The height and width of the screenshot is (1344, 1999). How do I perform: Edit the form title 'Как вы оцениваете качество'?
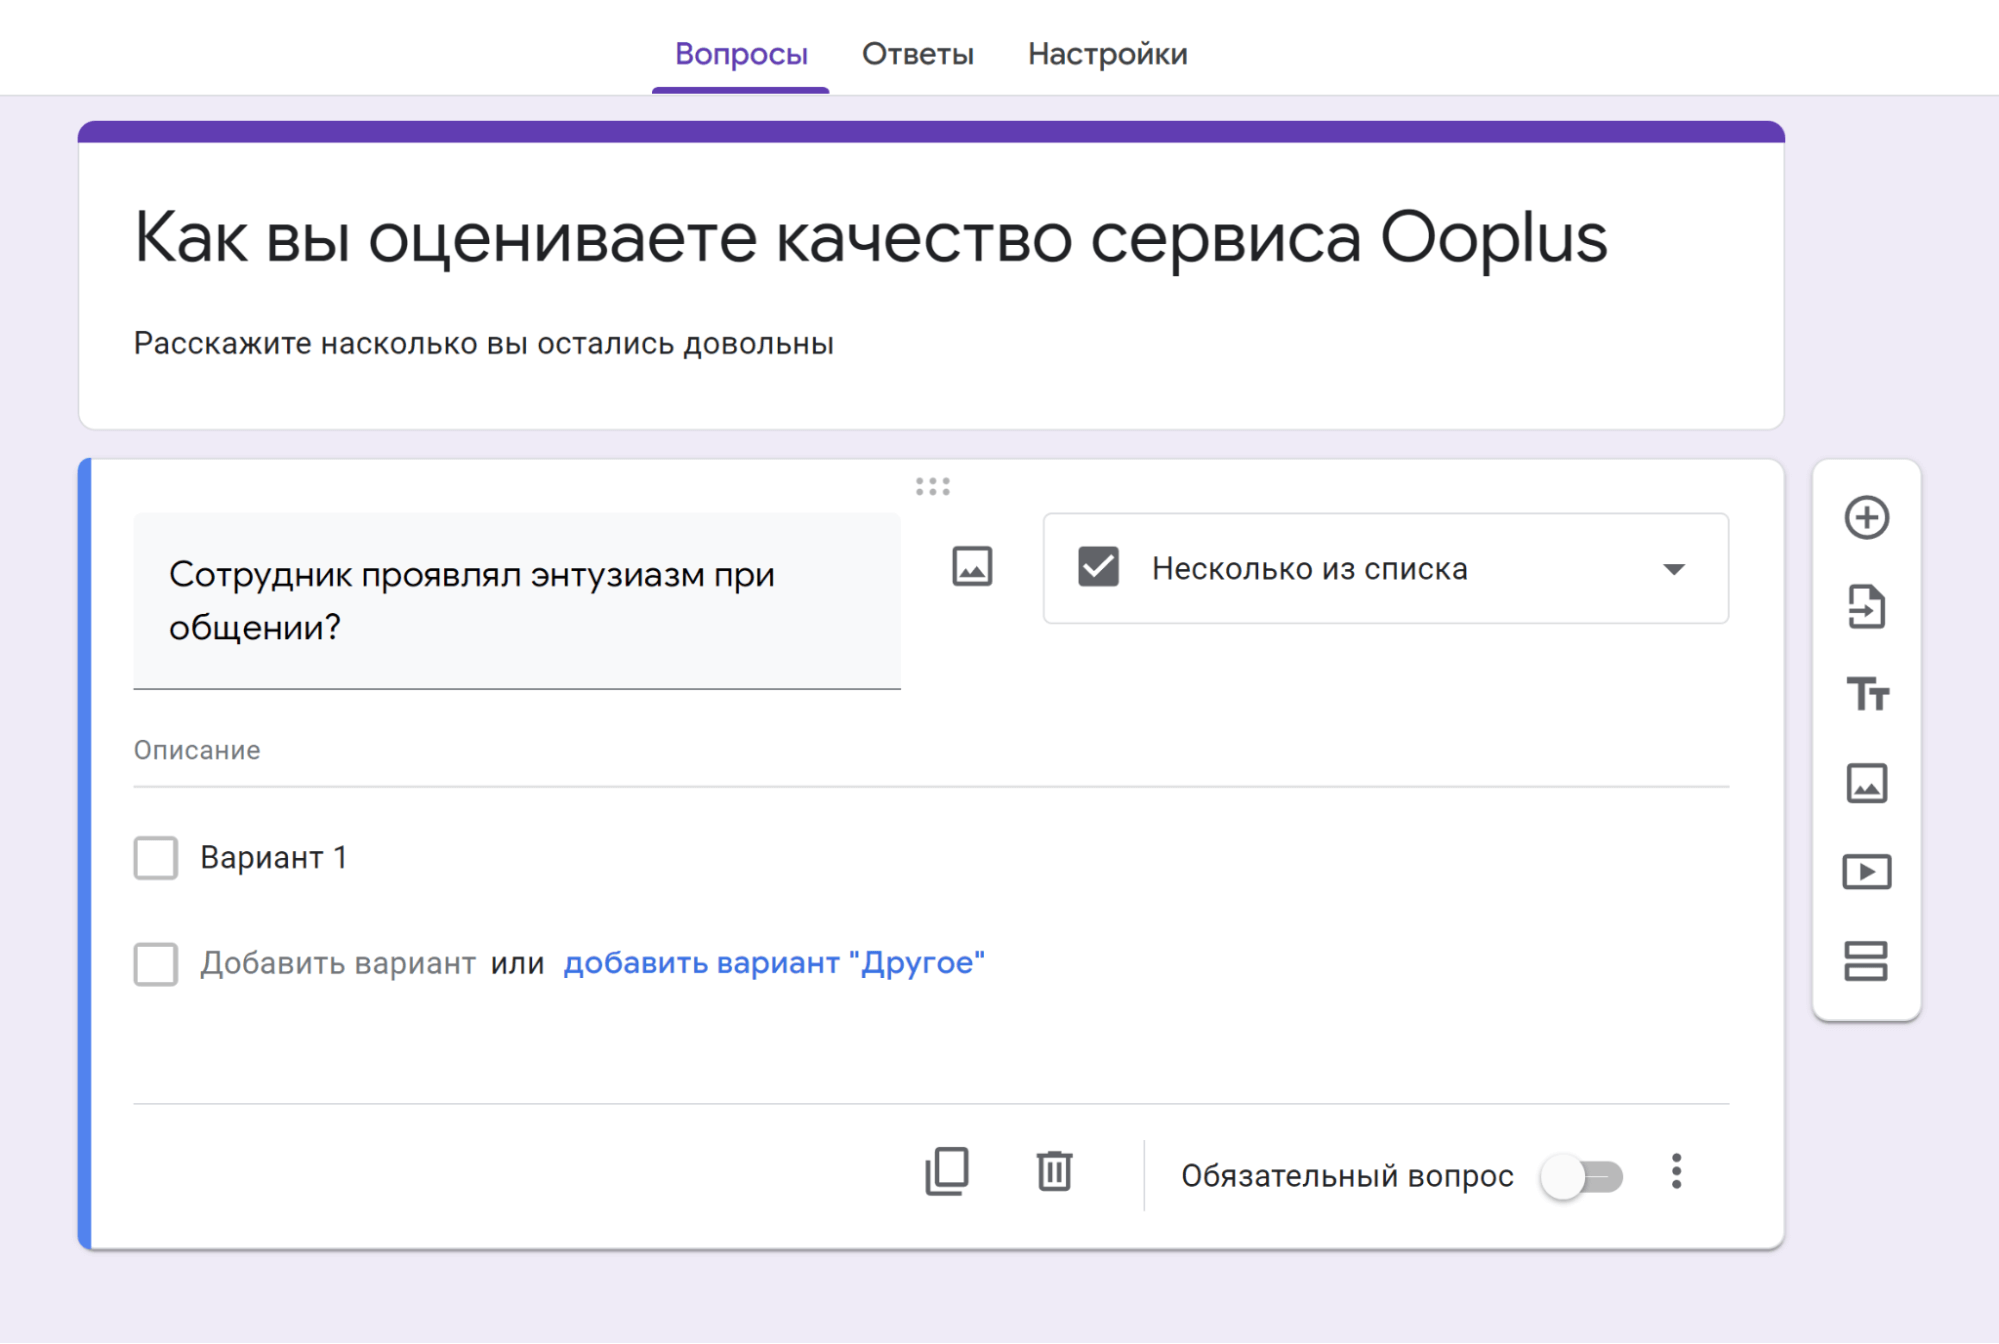(x=871, y=239)
